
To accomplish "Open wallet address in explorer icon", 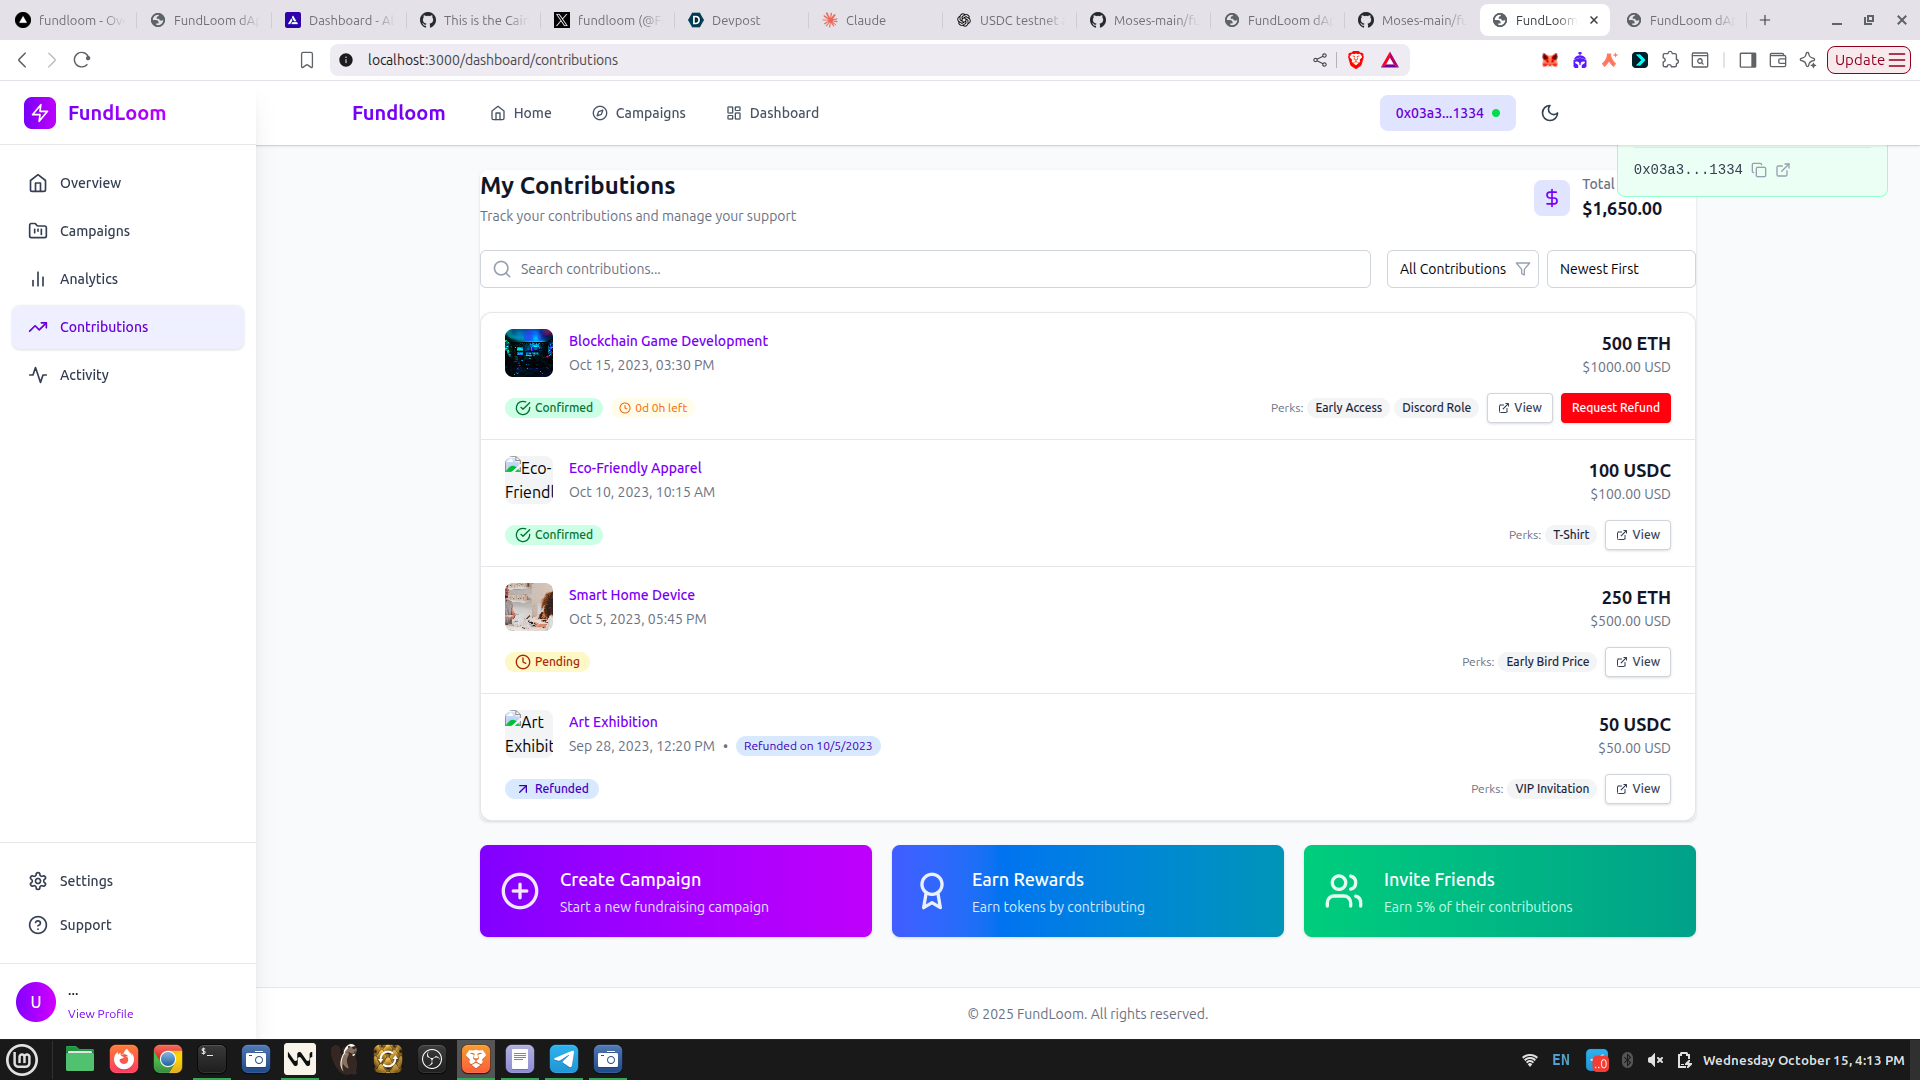I will click(1783, 170).
